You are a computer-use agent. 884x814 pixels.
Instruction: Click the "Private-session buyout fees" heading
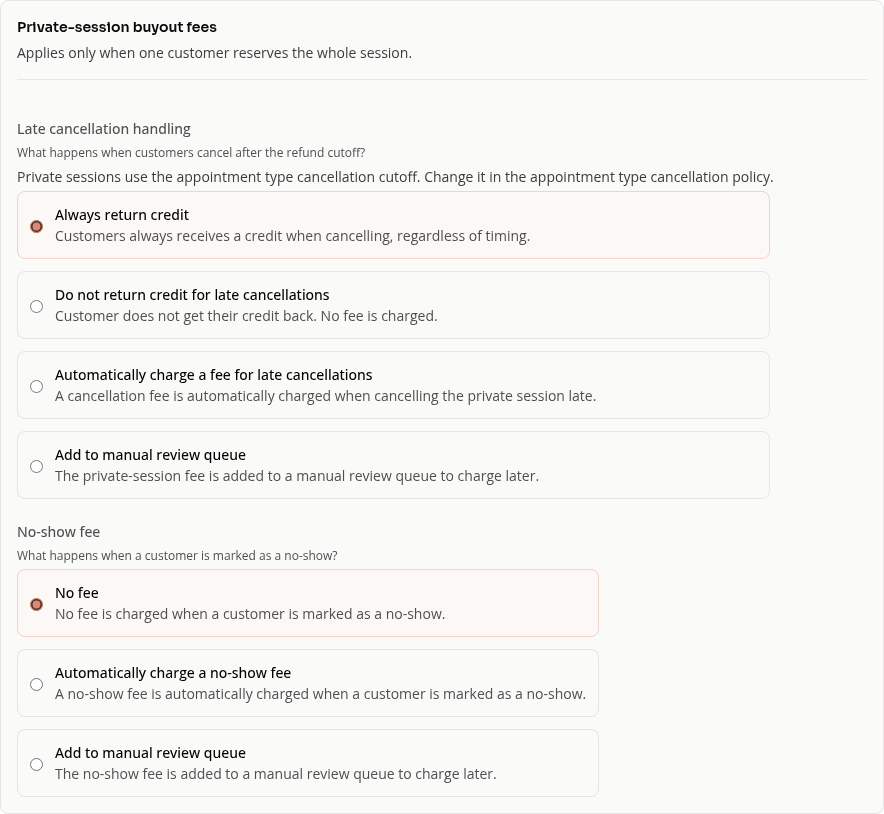coord(117,27)
